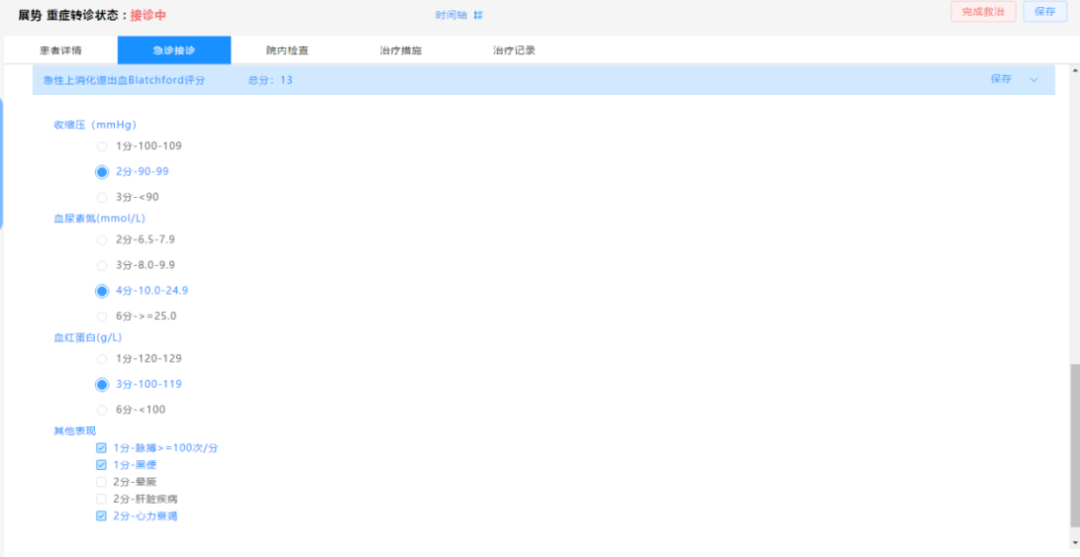
Task: Select systolic pressure 1分-100-109 radio
Action: pyautogui.click(x=102, y=146)
